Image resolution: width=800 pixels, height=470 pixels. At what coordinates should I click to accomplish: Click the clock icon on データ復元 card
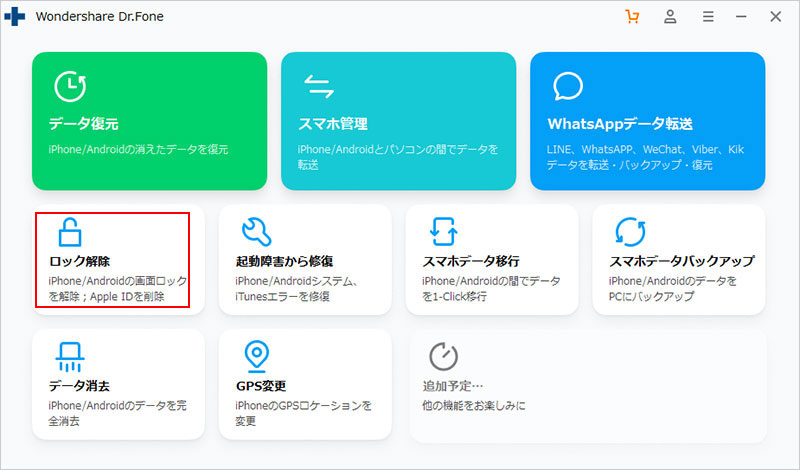point(70,86)
